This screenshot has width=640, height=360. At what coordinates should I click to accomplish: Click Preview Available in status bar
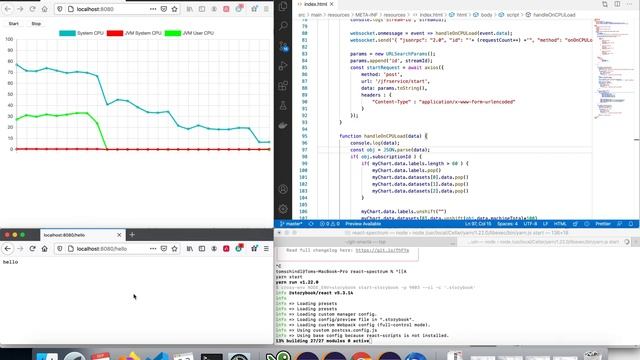363,224
